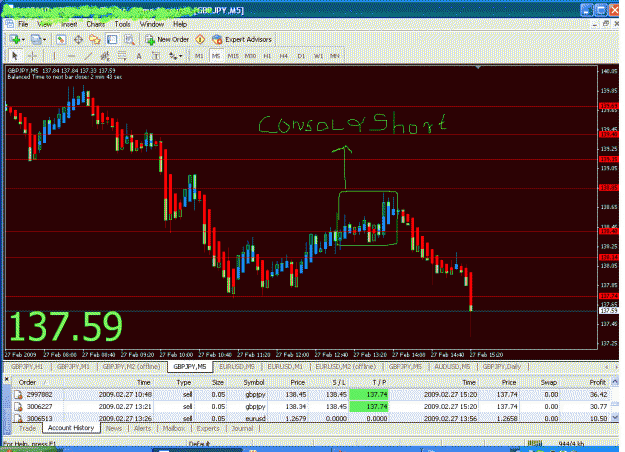Switch chart to M30 timeframe

pos(250,56)
